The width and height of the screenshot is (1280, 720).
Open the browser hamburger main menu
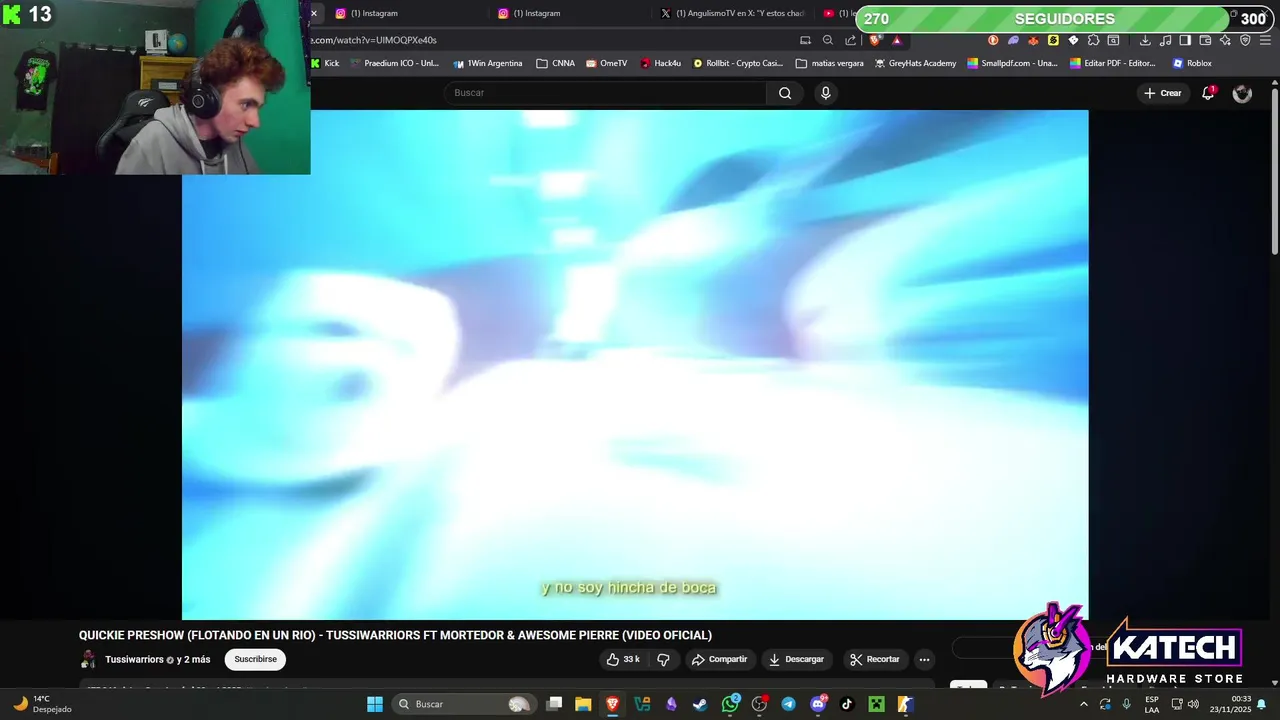coord(1265,40)
